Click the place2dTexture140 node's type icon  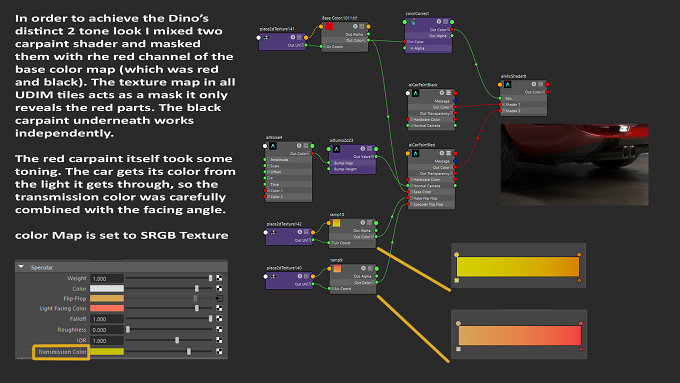[x=273, y=276]
